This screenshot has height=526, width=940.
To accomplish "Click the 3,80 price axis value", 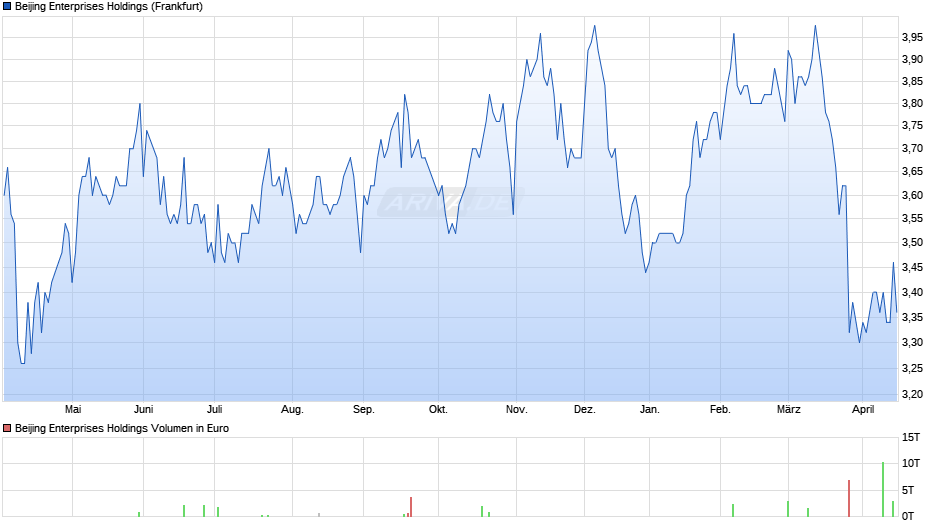I will (x=912, y=103).
